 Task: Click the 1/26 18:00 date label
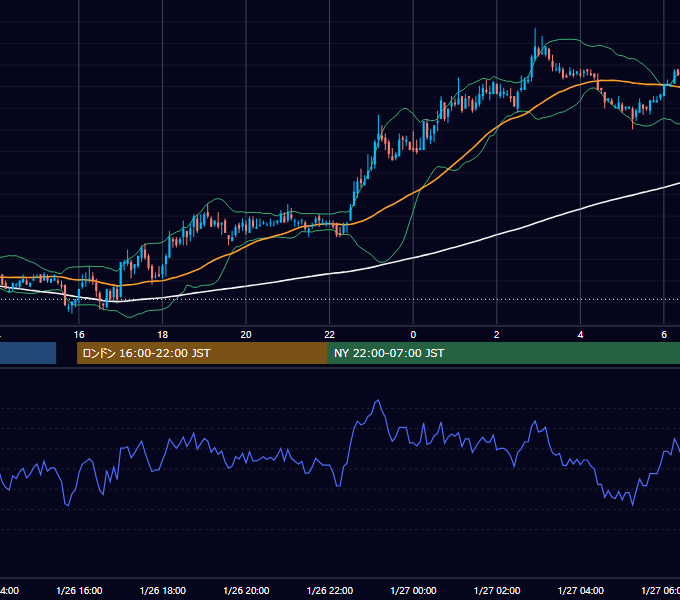coord(163,590)
